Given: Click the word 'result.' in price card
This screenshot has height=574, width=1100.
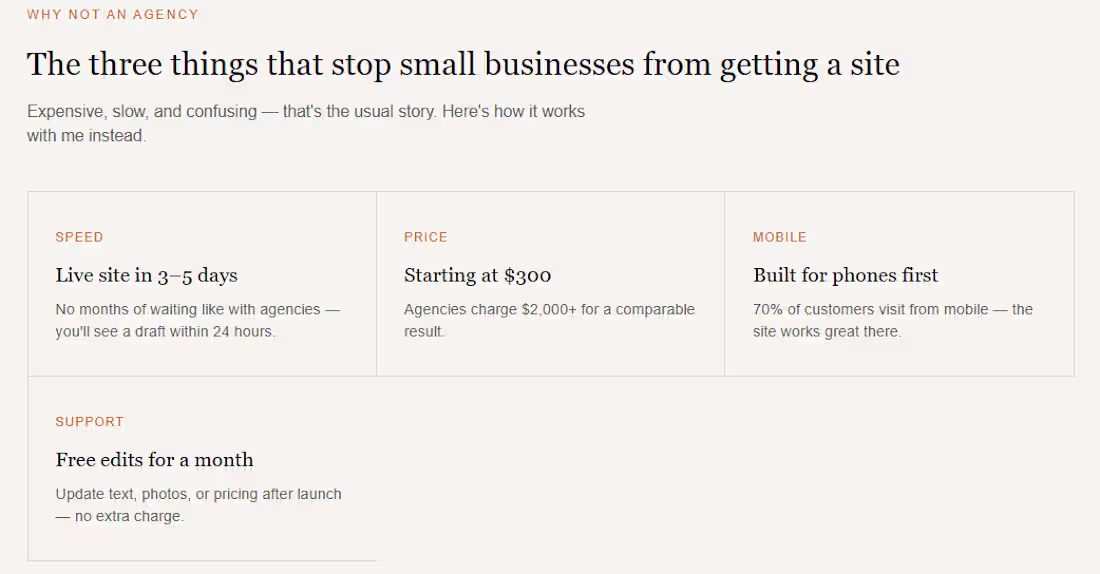Looking at the screenshot, I should click(424, 332).
